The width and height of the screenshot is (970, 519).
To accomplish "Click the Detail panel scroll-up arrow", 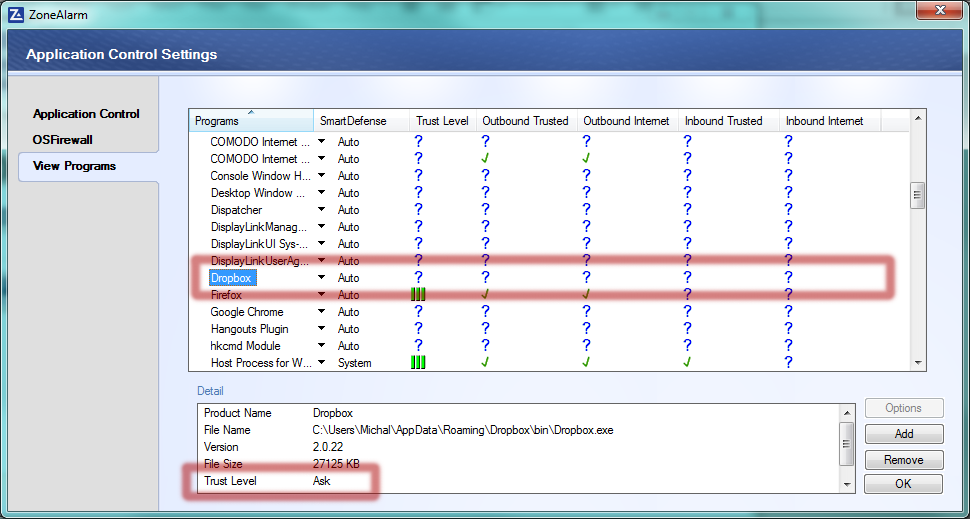I will [x=847, y=411].
